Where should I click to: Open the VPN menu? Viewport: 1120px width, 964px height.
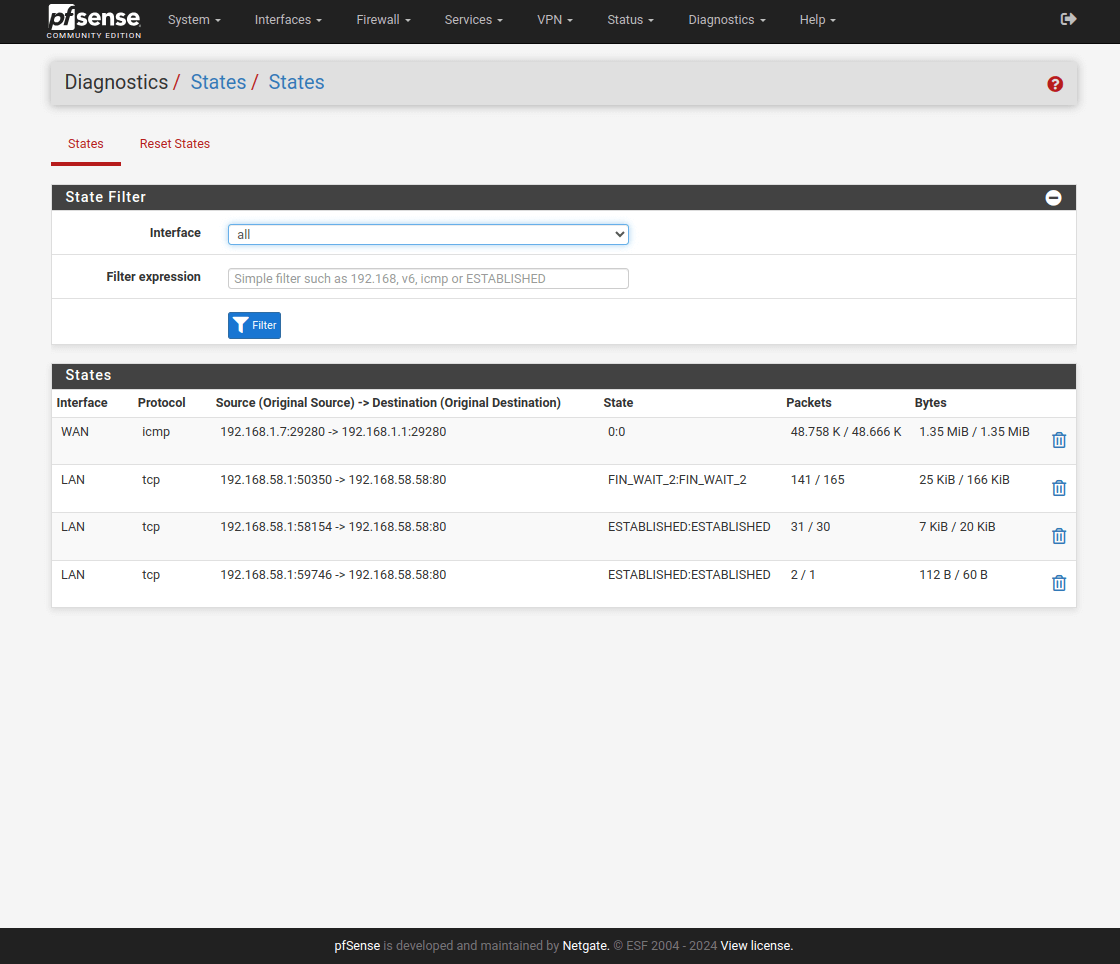click(555, 20)
